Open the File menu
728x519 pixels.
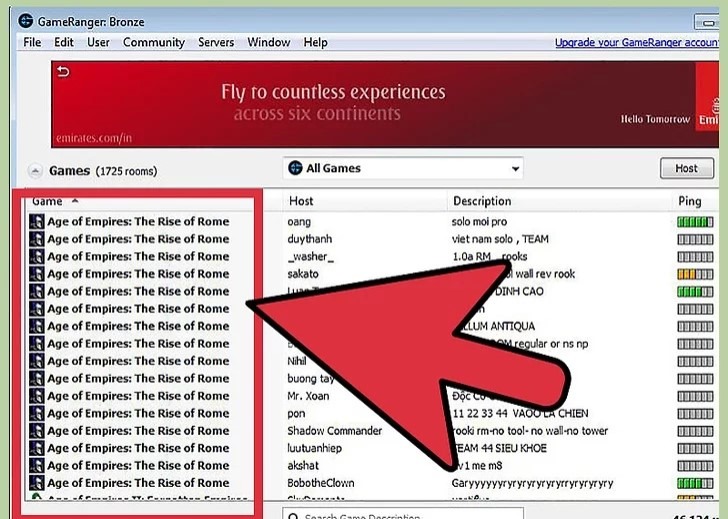click(32, 42)
